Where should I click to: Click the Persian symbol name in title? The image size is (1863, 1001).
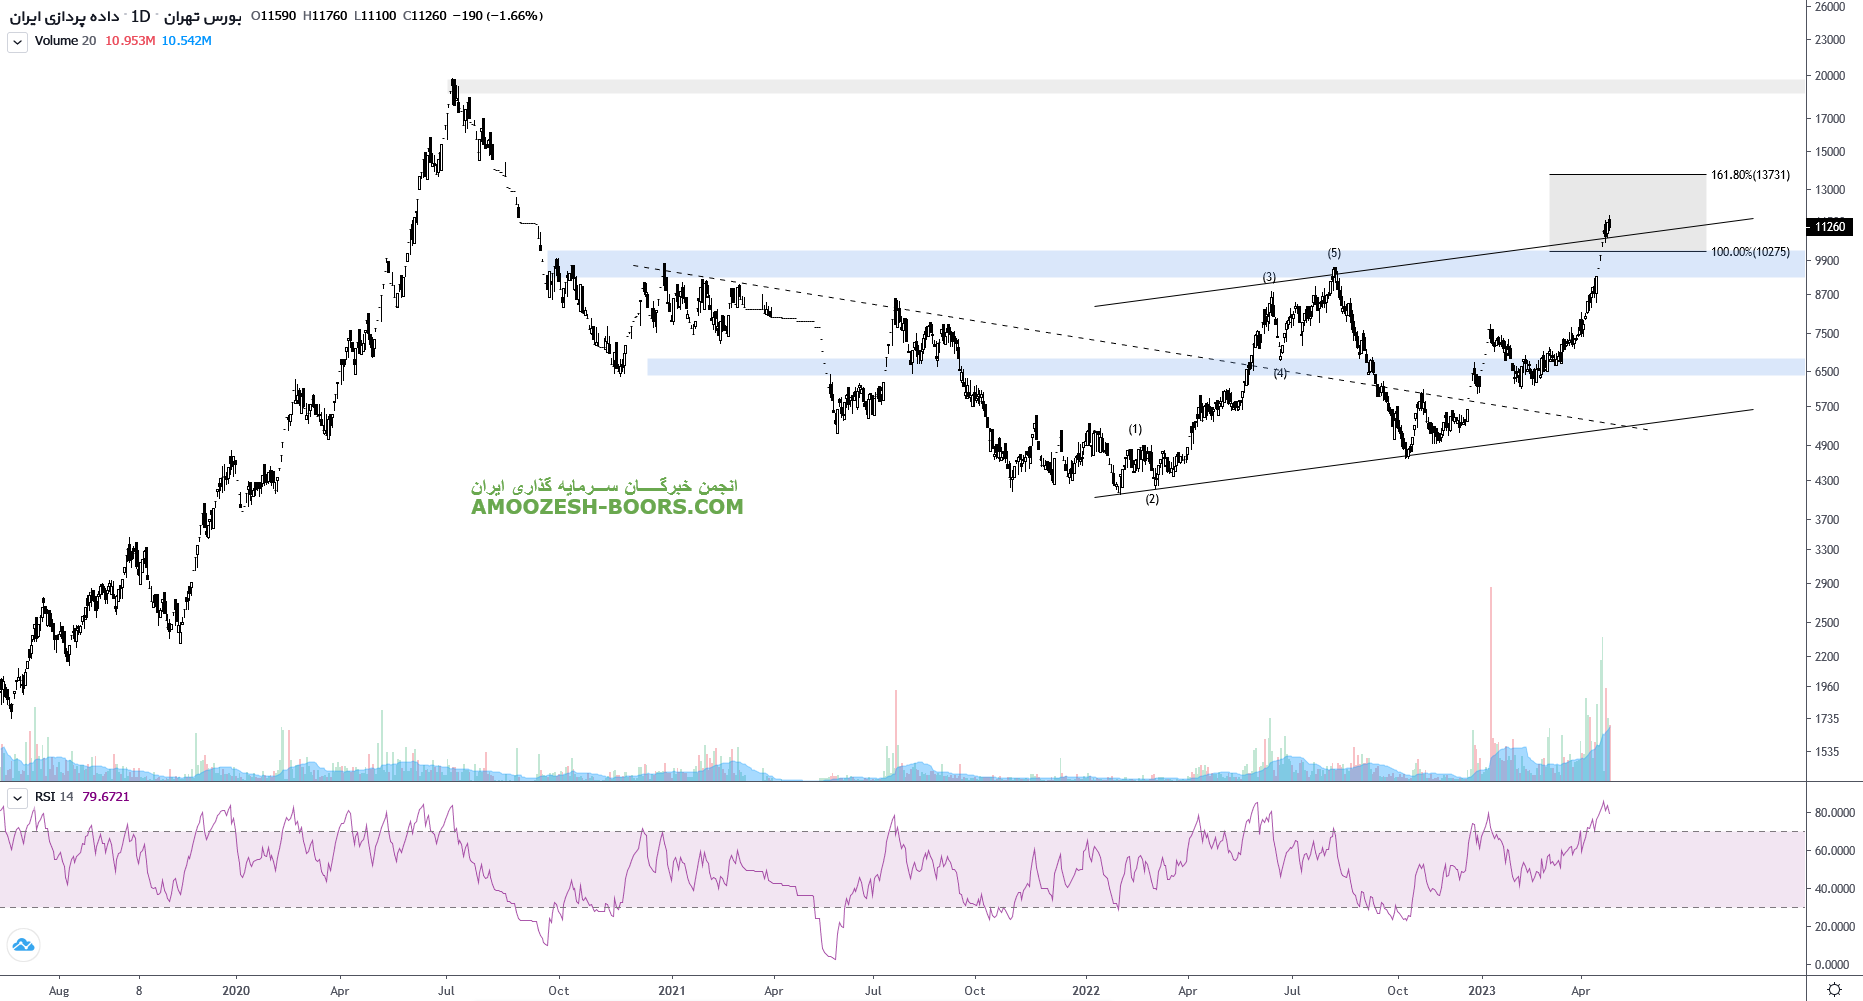(x=202, y=16)
